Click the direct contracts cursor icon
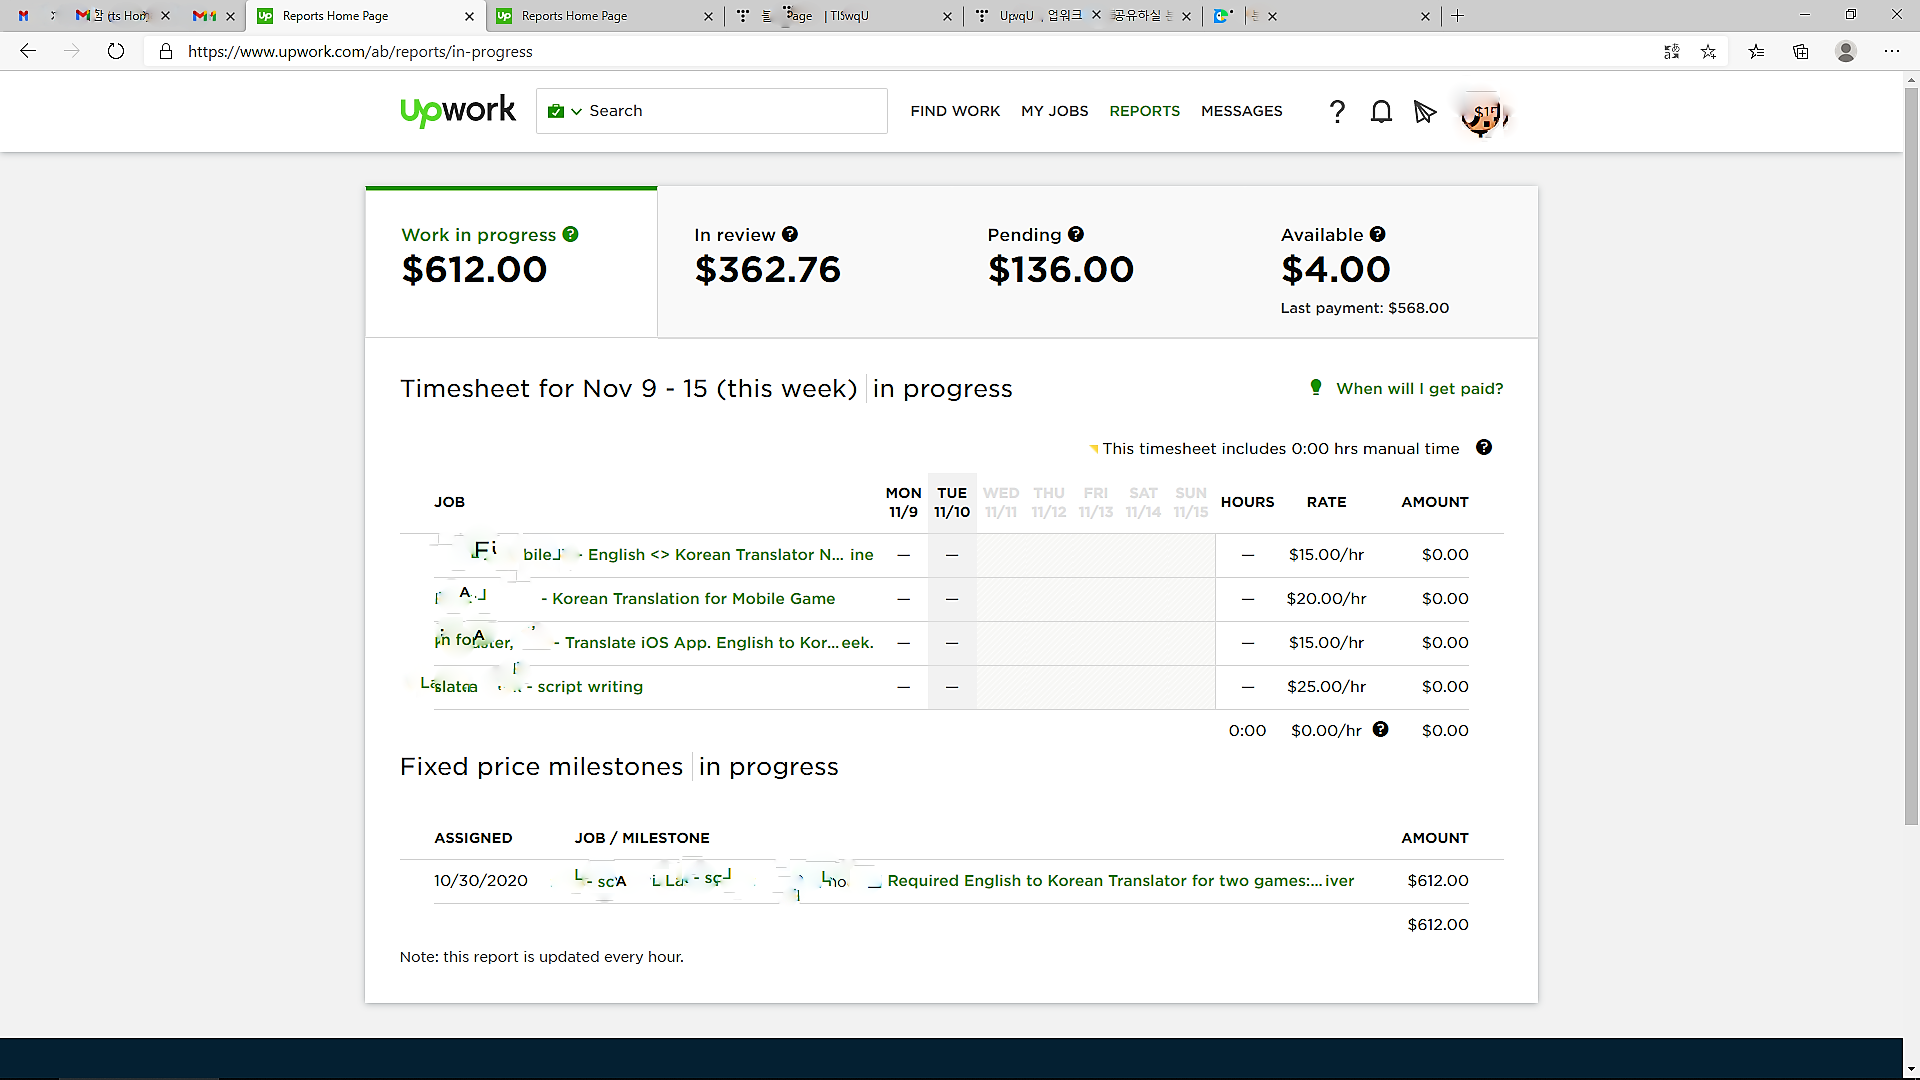The image size is (1920, 1080). coord(1425,112)
